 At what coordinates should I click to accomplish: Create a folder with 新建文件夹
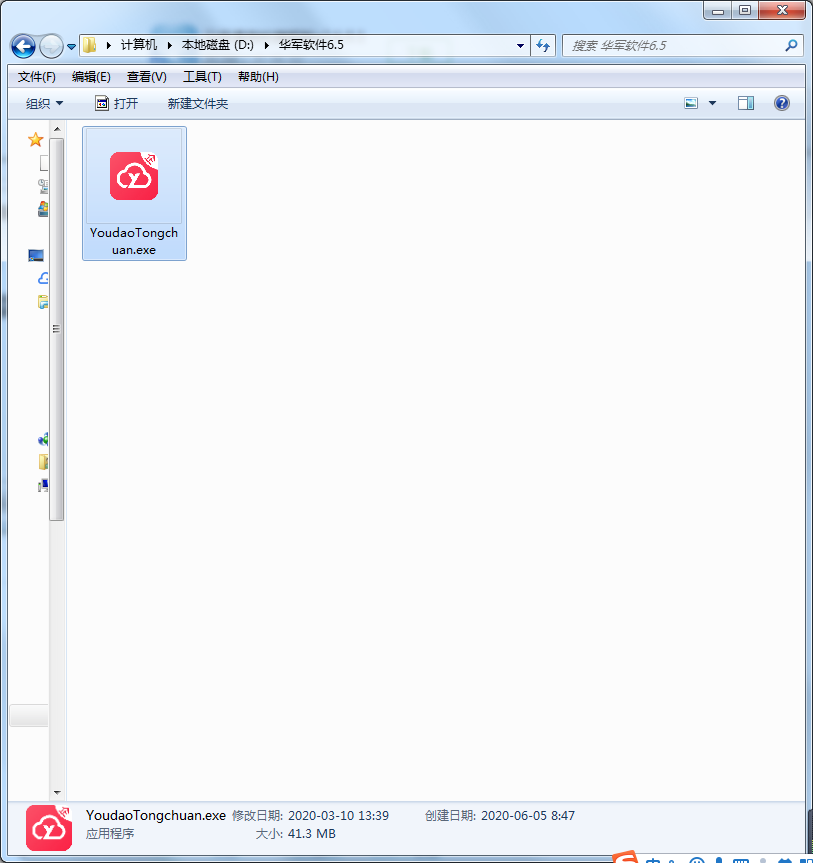tap(198, 103)
